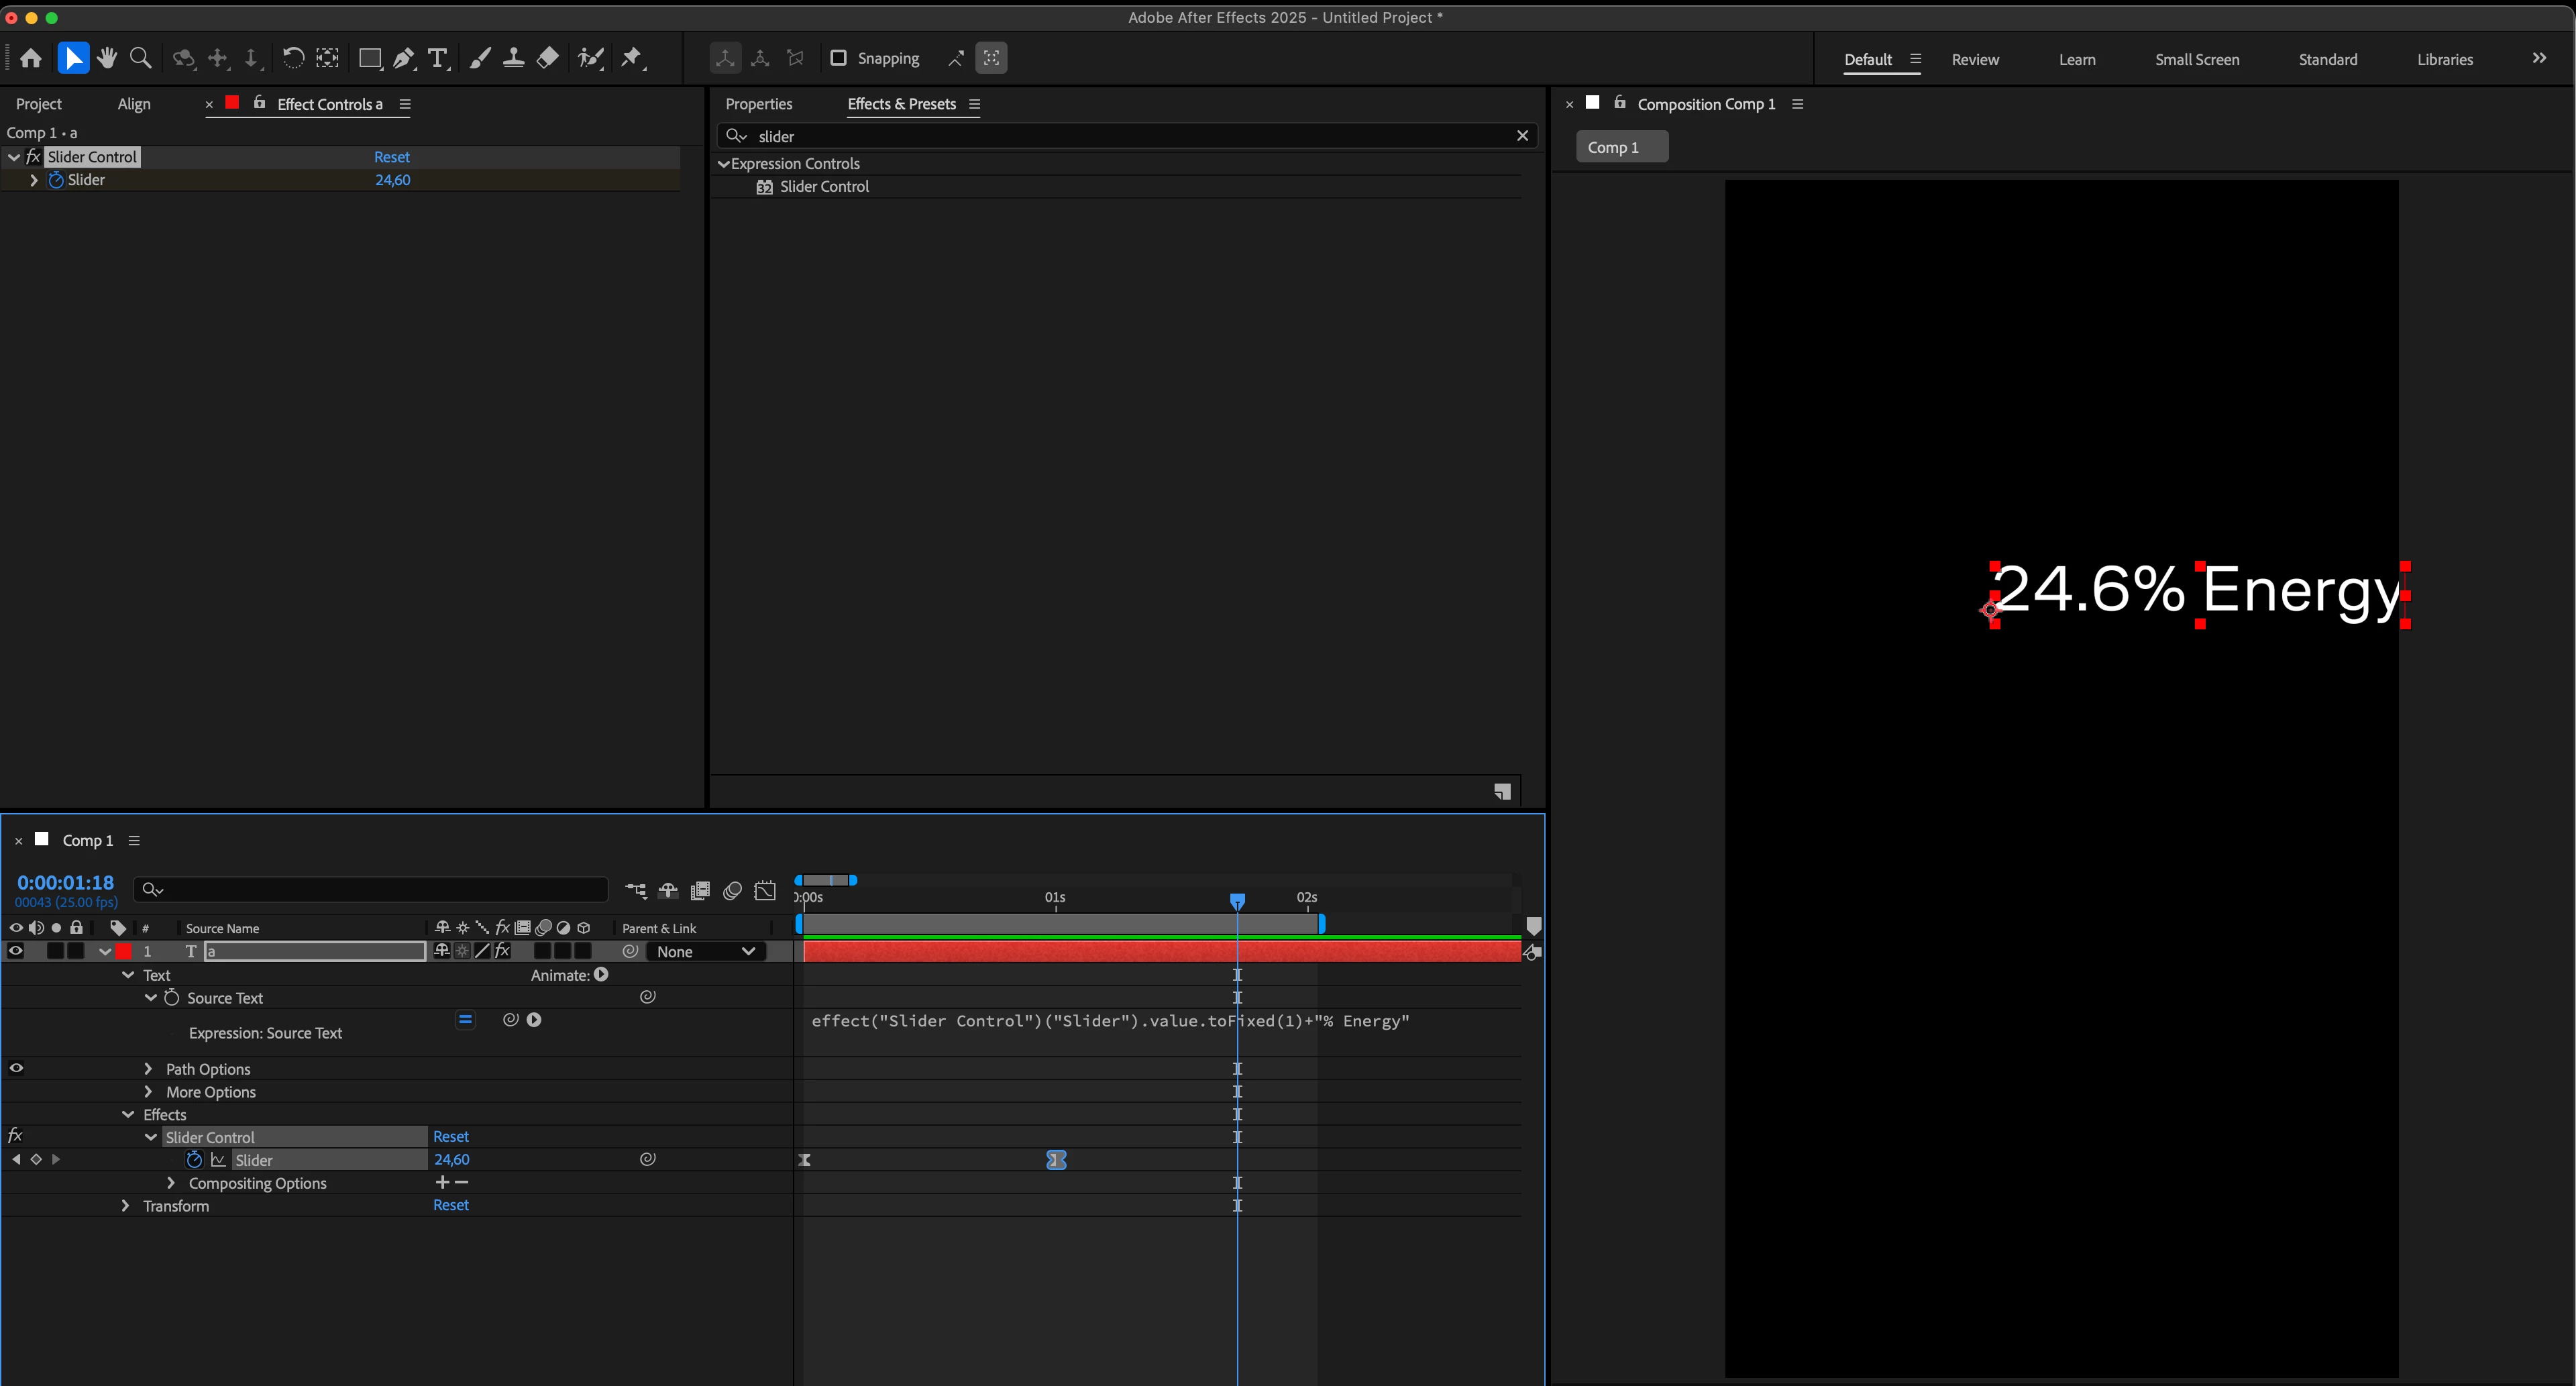Open the Project panel tab
Viewport: 2576px width, 1386px height.
click(39, 104)
